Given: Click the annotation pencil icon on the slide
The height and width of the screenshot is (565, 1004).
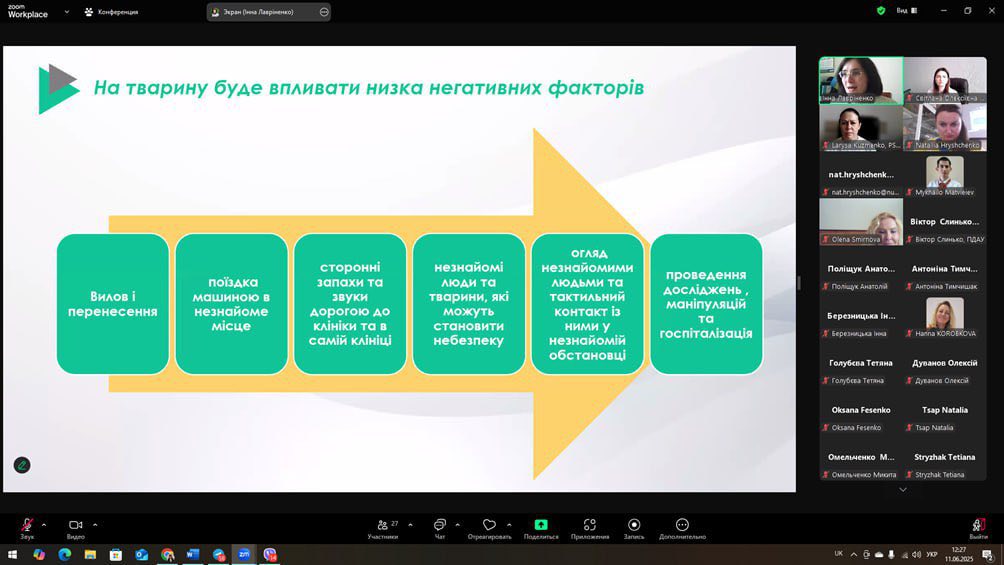Looking at the screenshot, I should pyautogui.click(x=22, y=465).
